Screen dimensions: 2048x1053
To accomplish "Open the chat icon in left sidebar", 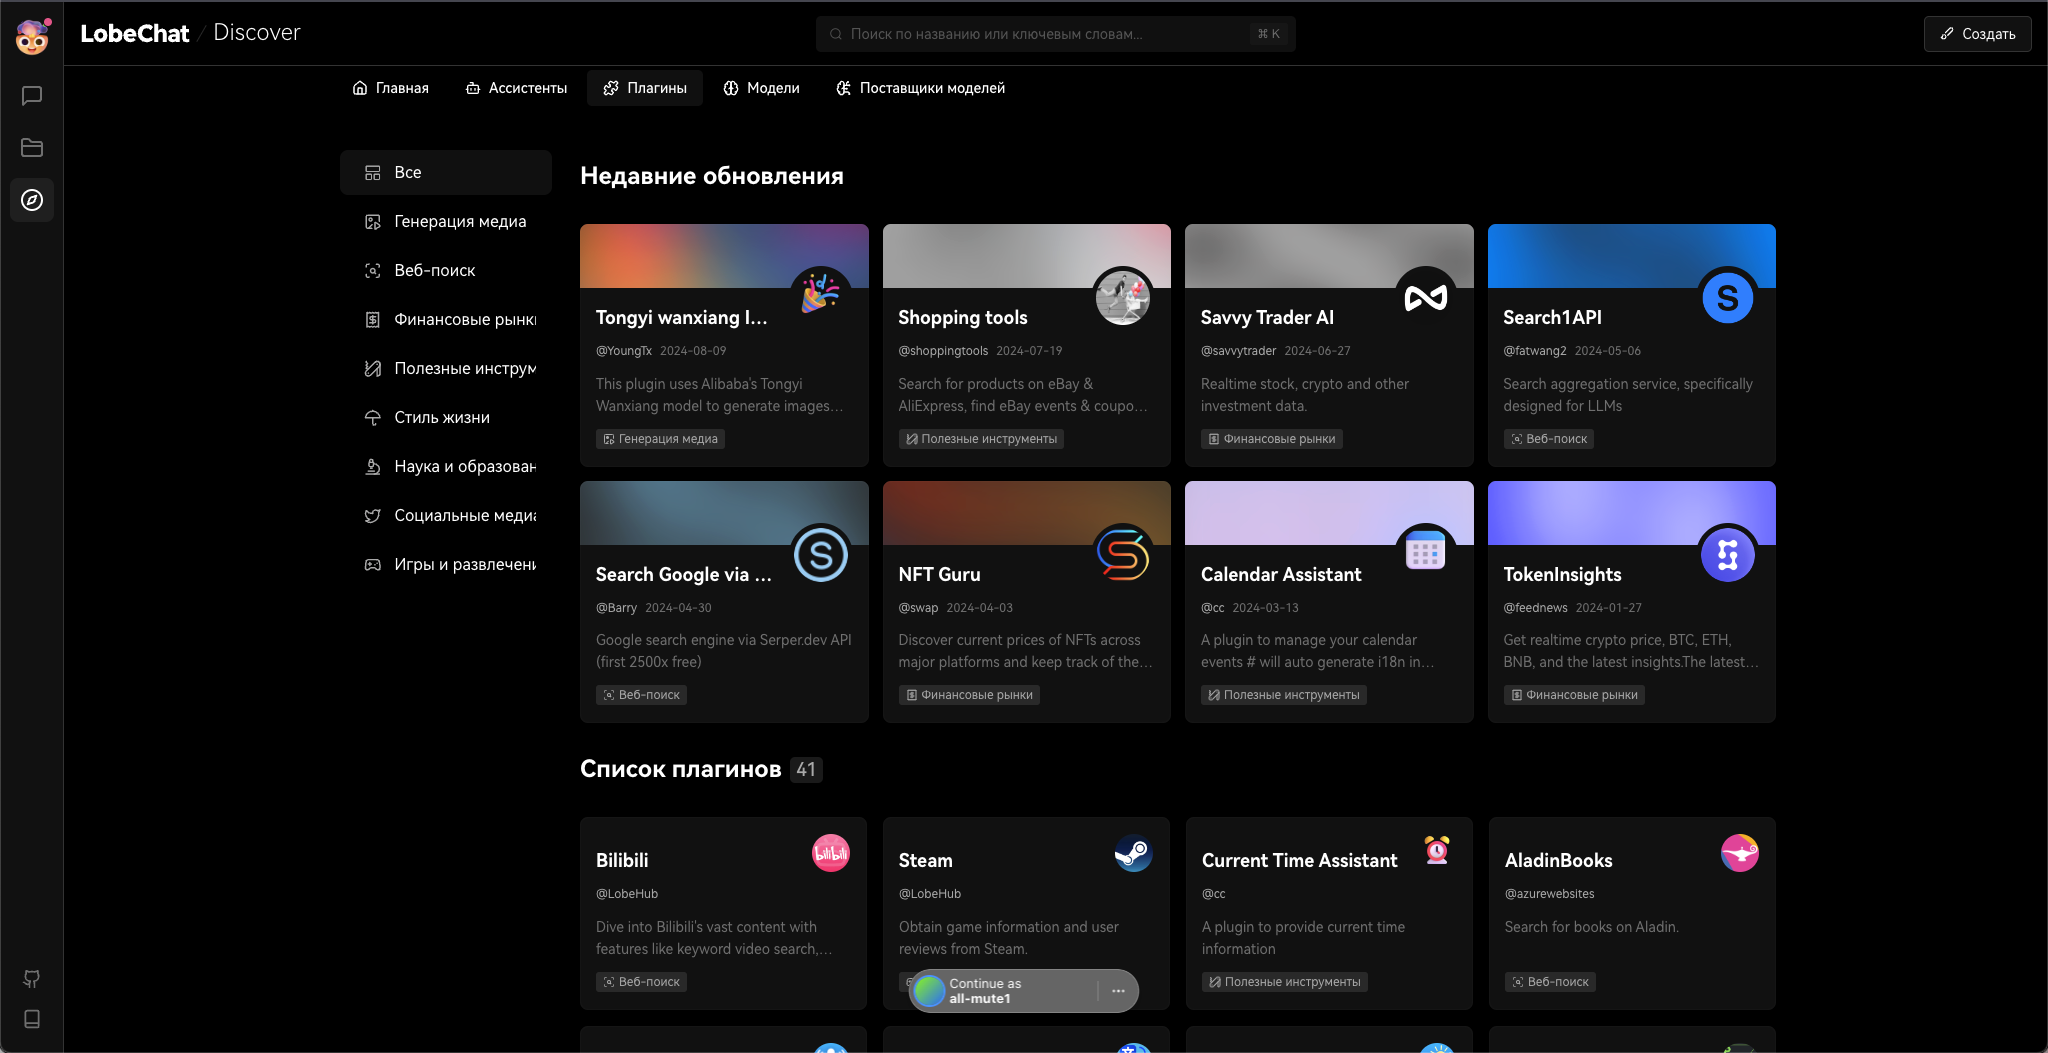I will 32,96.
